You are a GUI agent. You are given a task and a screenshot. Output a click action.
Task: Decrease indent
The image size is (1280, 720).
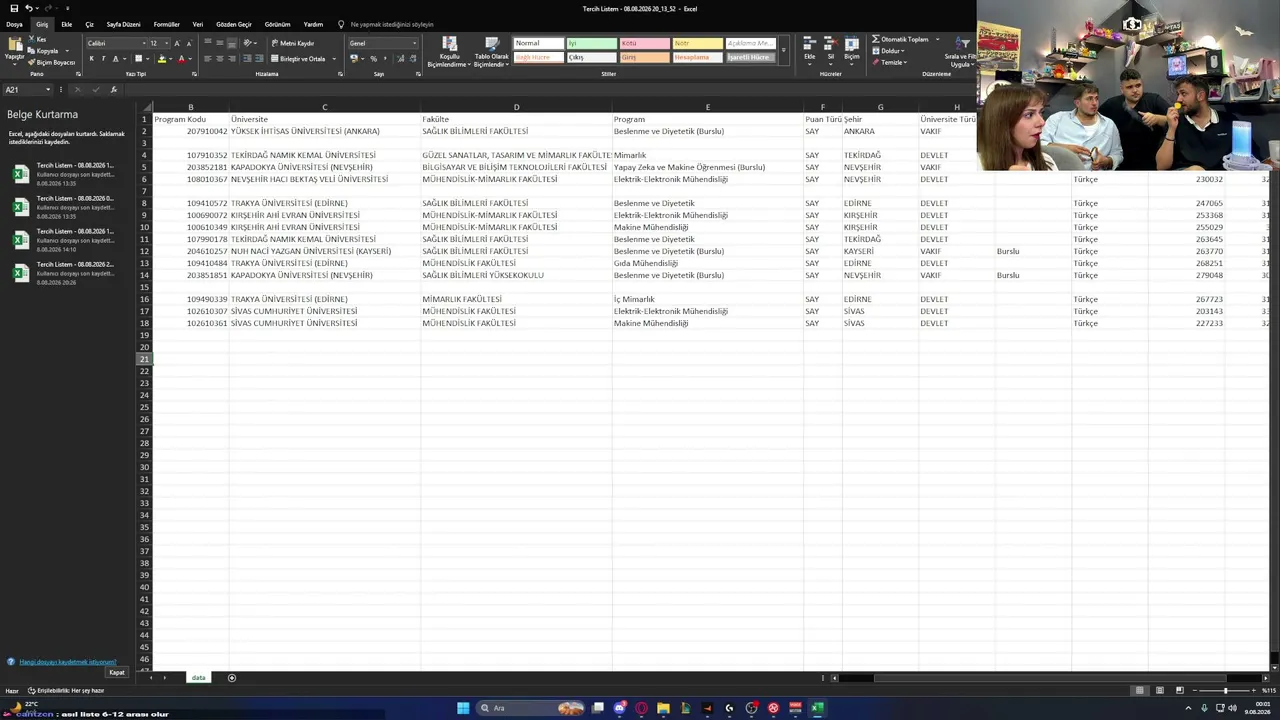point(248,59)
